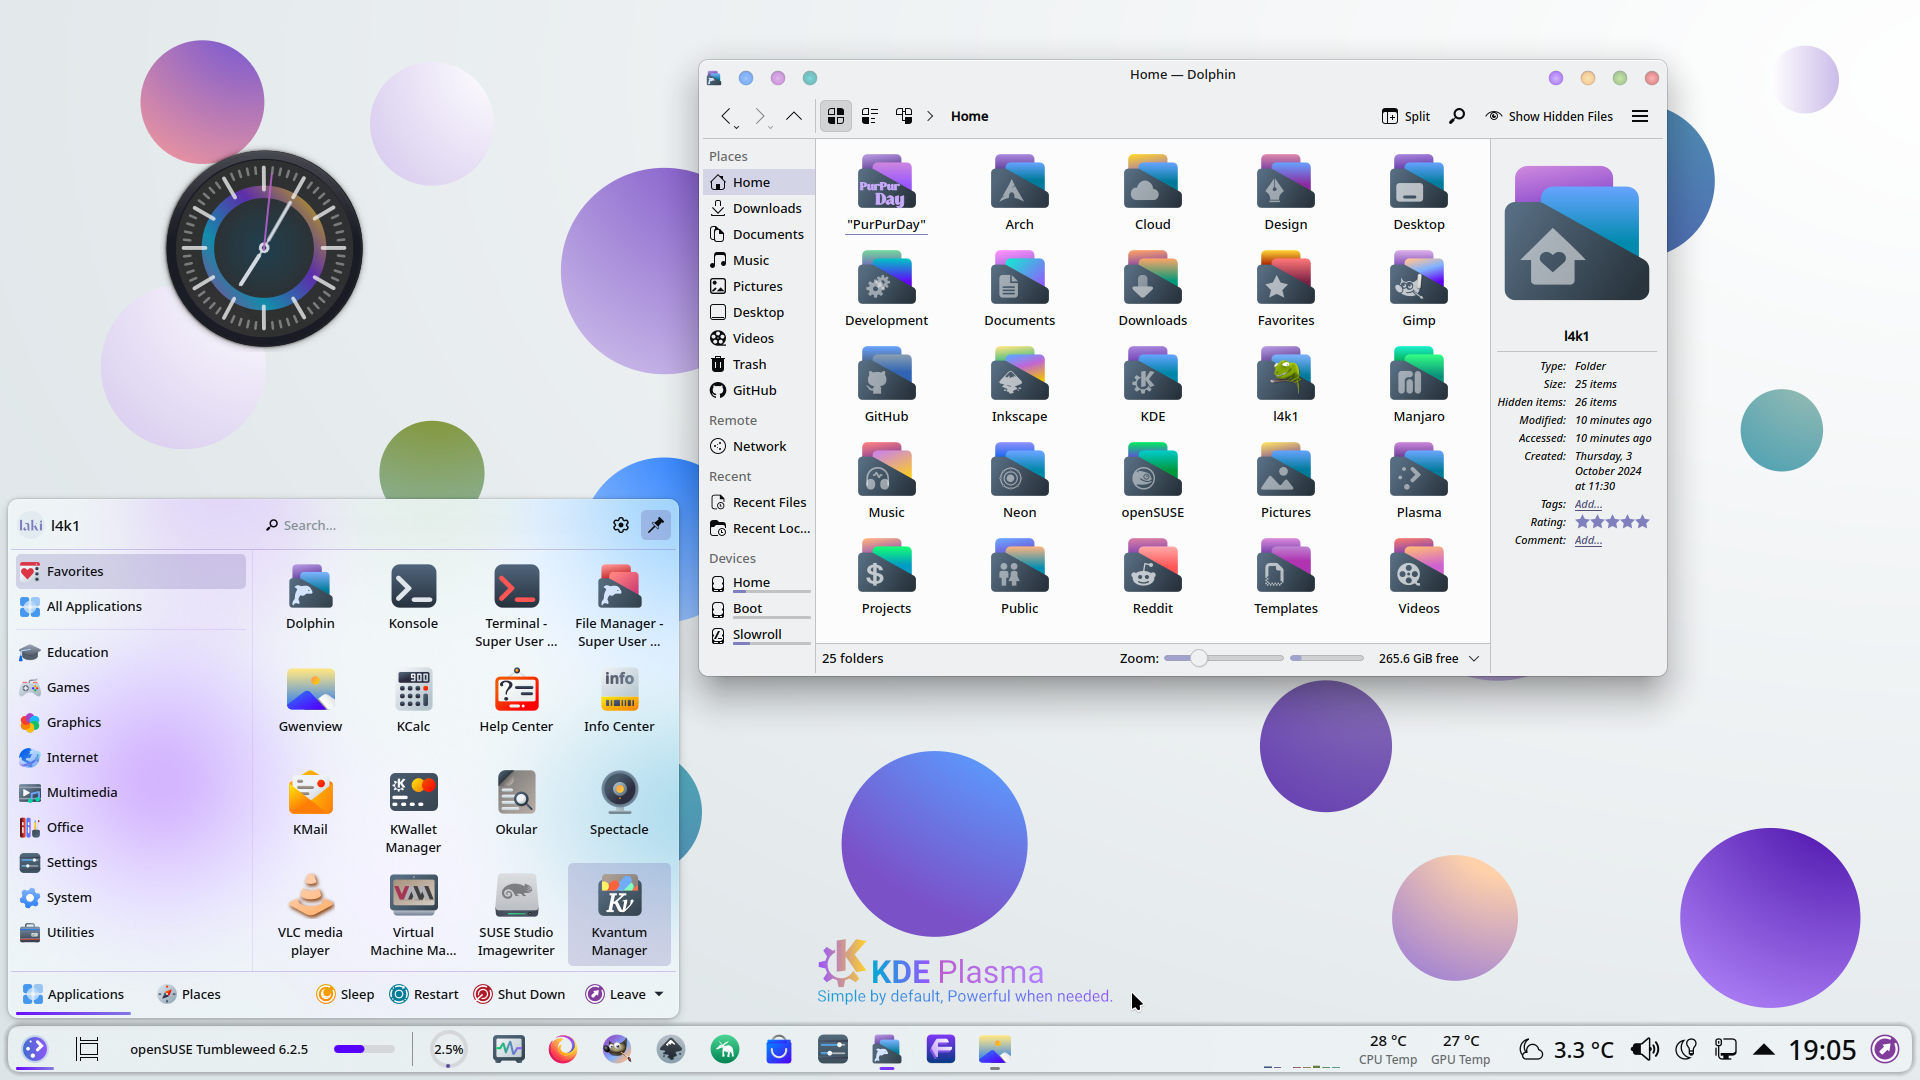Switch to the Places tab in launcher
1920x1080 pixels.
coord(189,994)
